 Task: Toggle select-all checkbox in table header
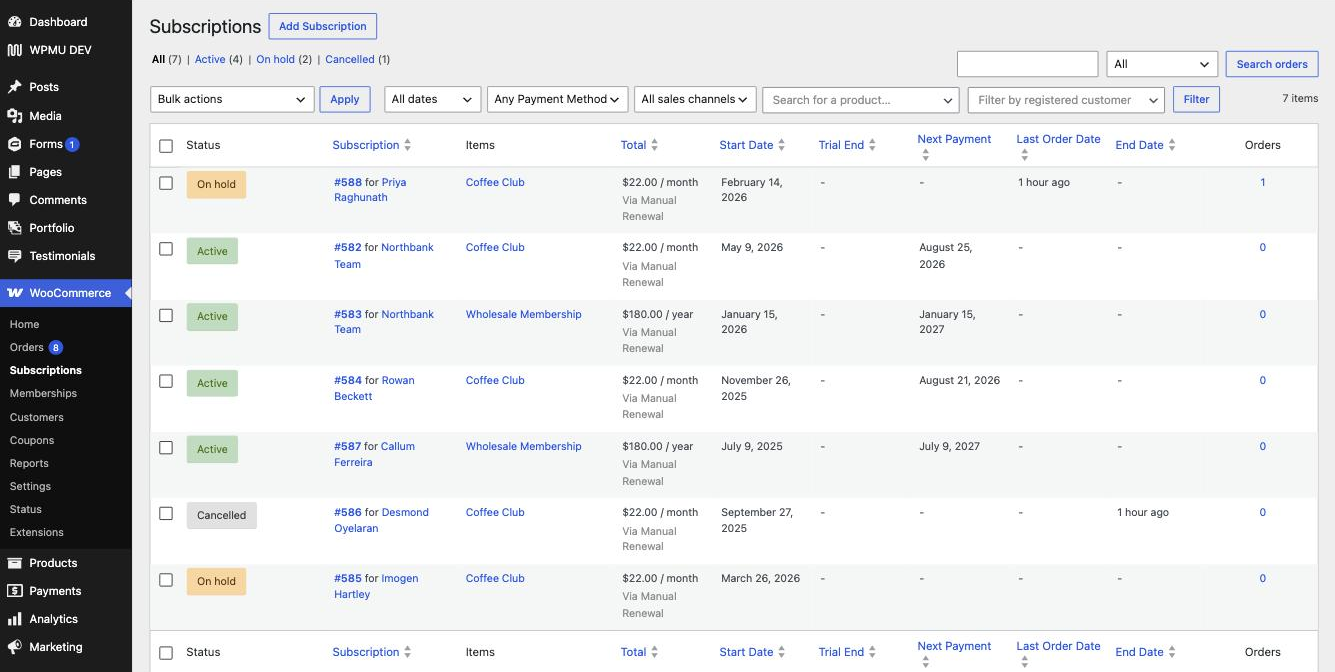[166, 146]
